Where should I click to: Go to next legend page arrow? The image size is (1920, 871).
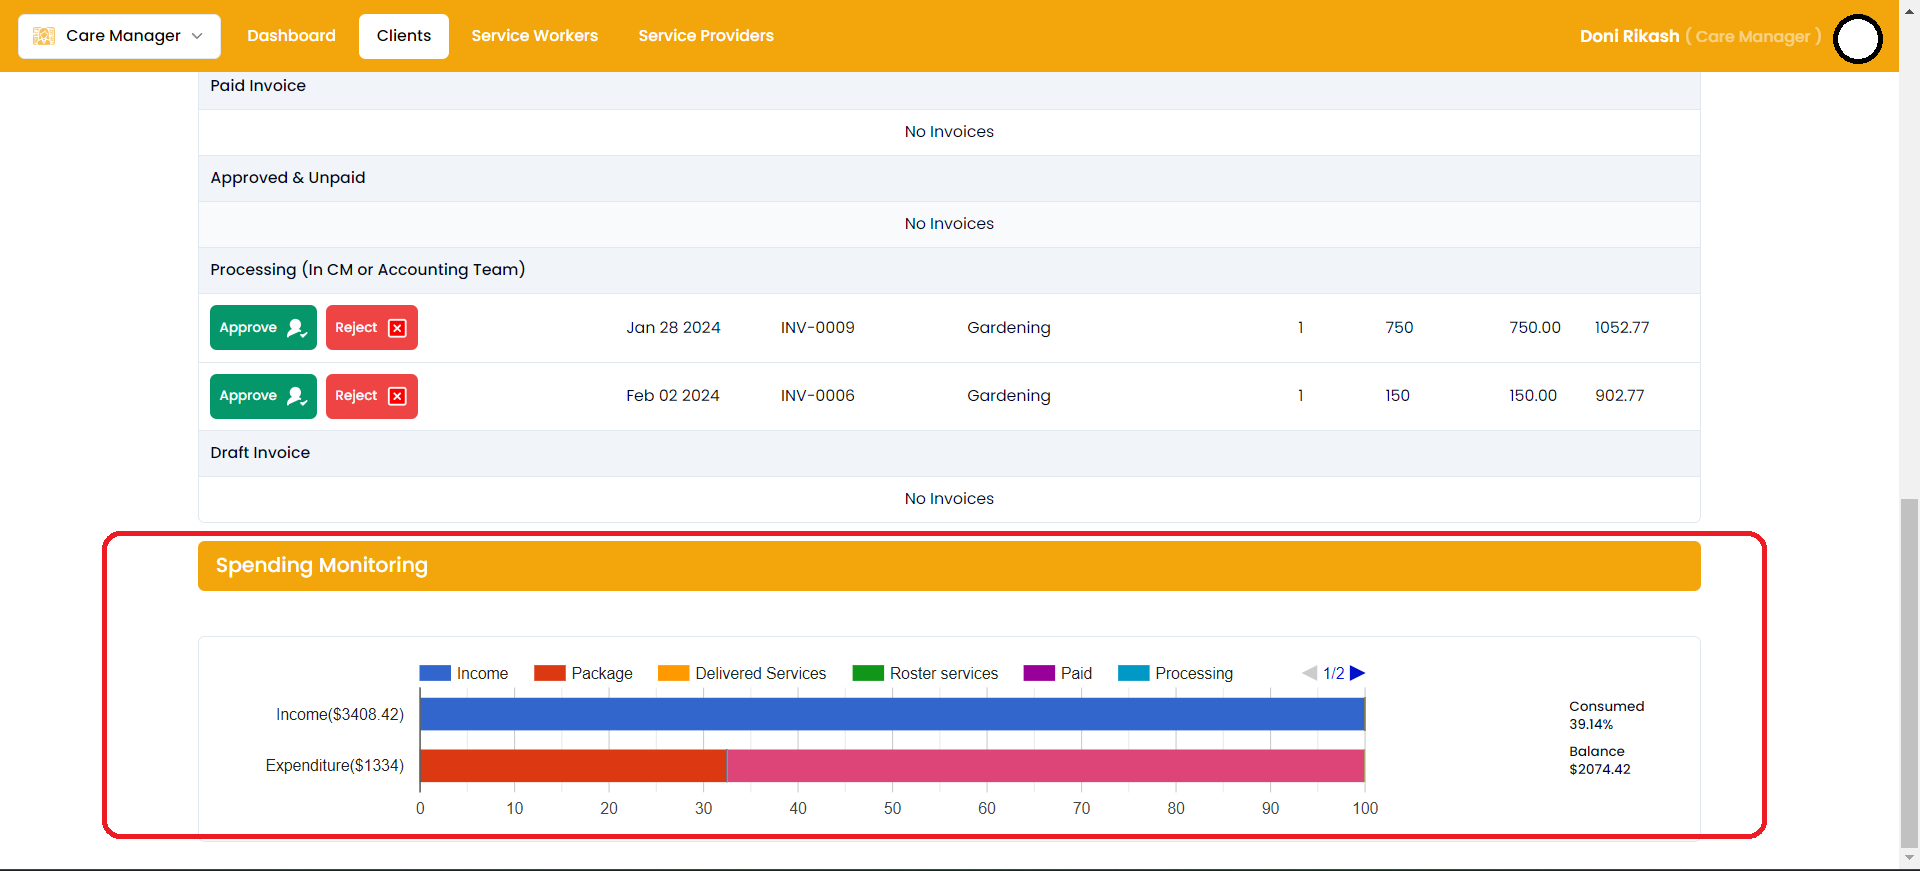pos(1357,673)
